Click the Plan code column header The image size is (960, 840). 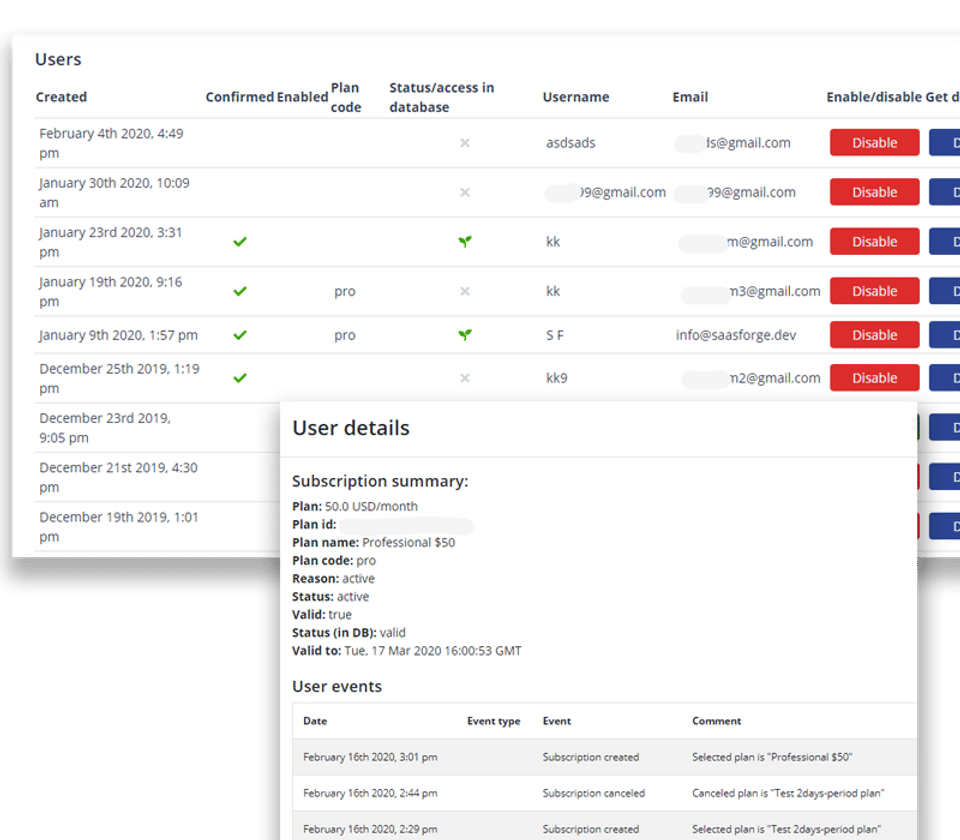coord(346,97)
